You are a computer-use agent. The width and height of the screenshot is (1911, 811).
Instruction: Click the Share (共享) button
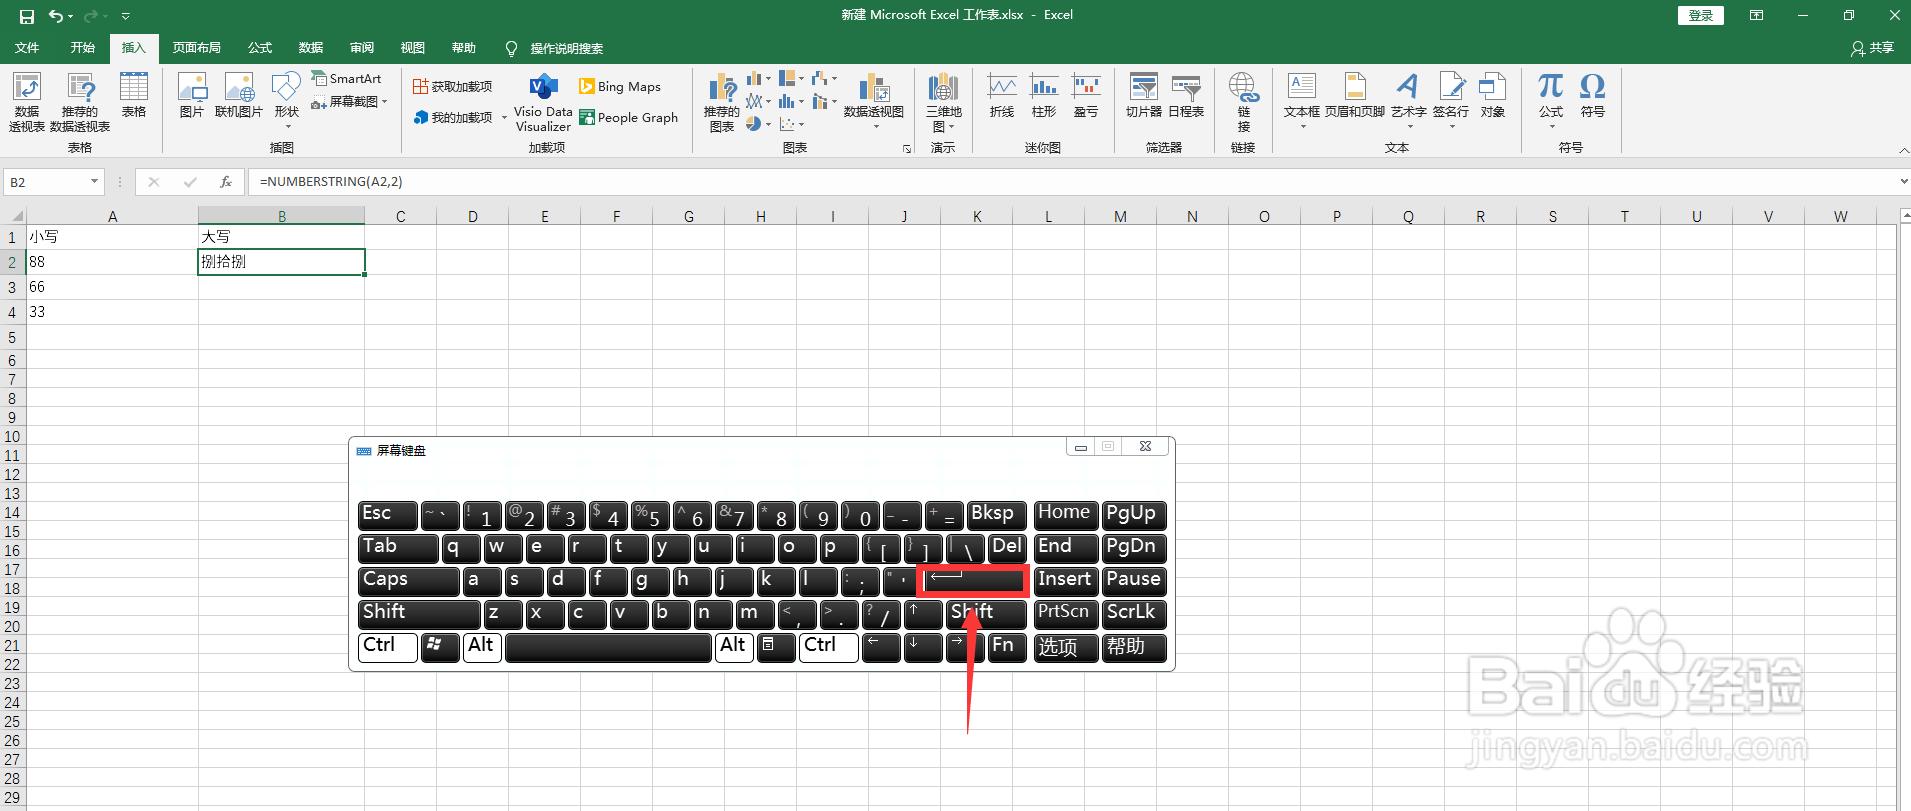point(1874,48)
